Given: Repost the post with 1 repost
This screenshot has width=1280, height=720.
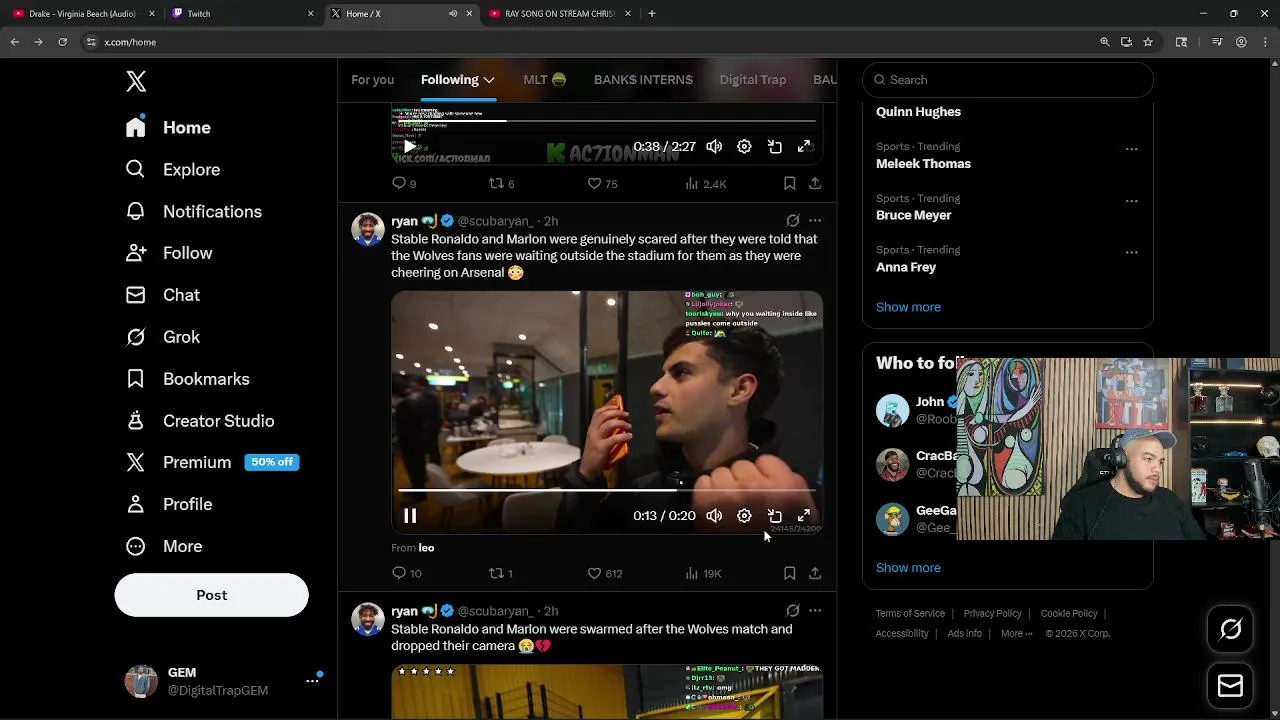Looking at the screenshot, I should [500, 574].
